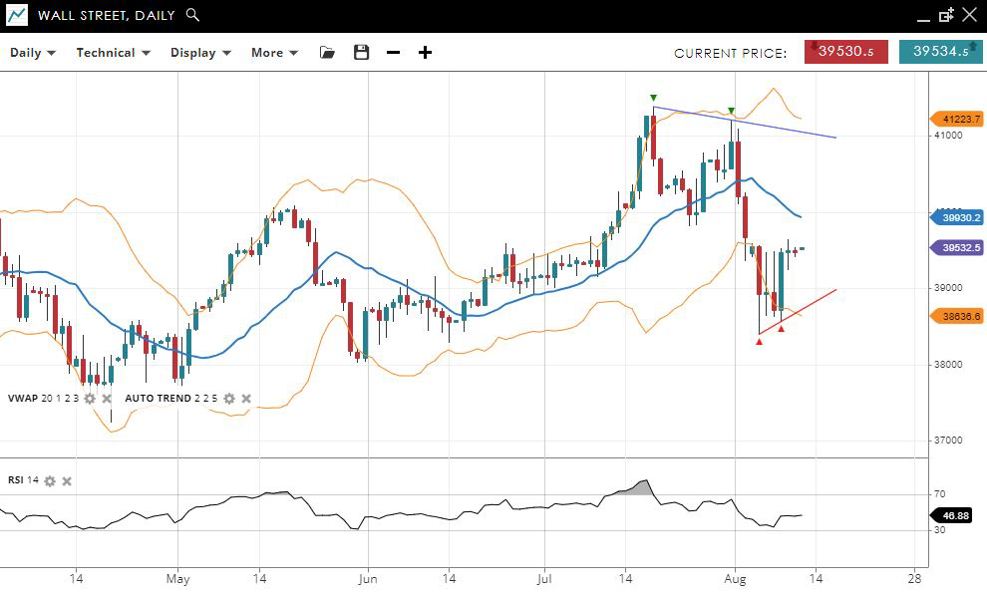Image resolution: width=987 pixels, height=593 pixels.
Task: Zoom in using the plus icon
Action: coord(425,53)
